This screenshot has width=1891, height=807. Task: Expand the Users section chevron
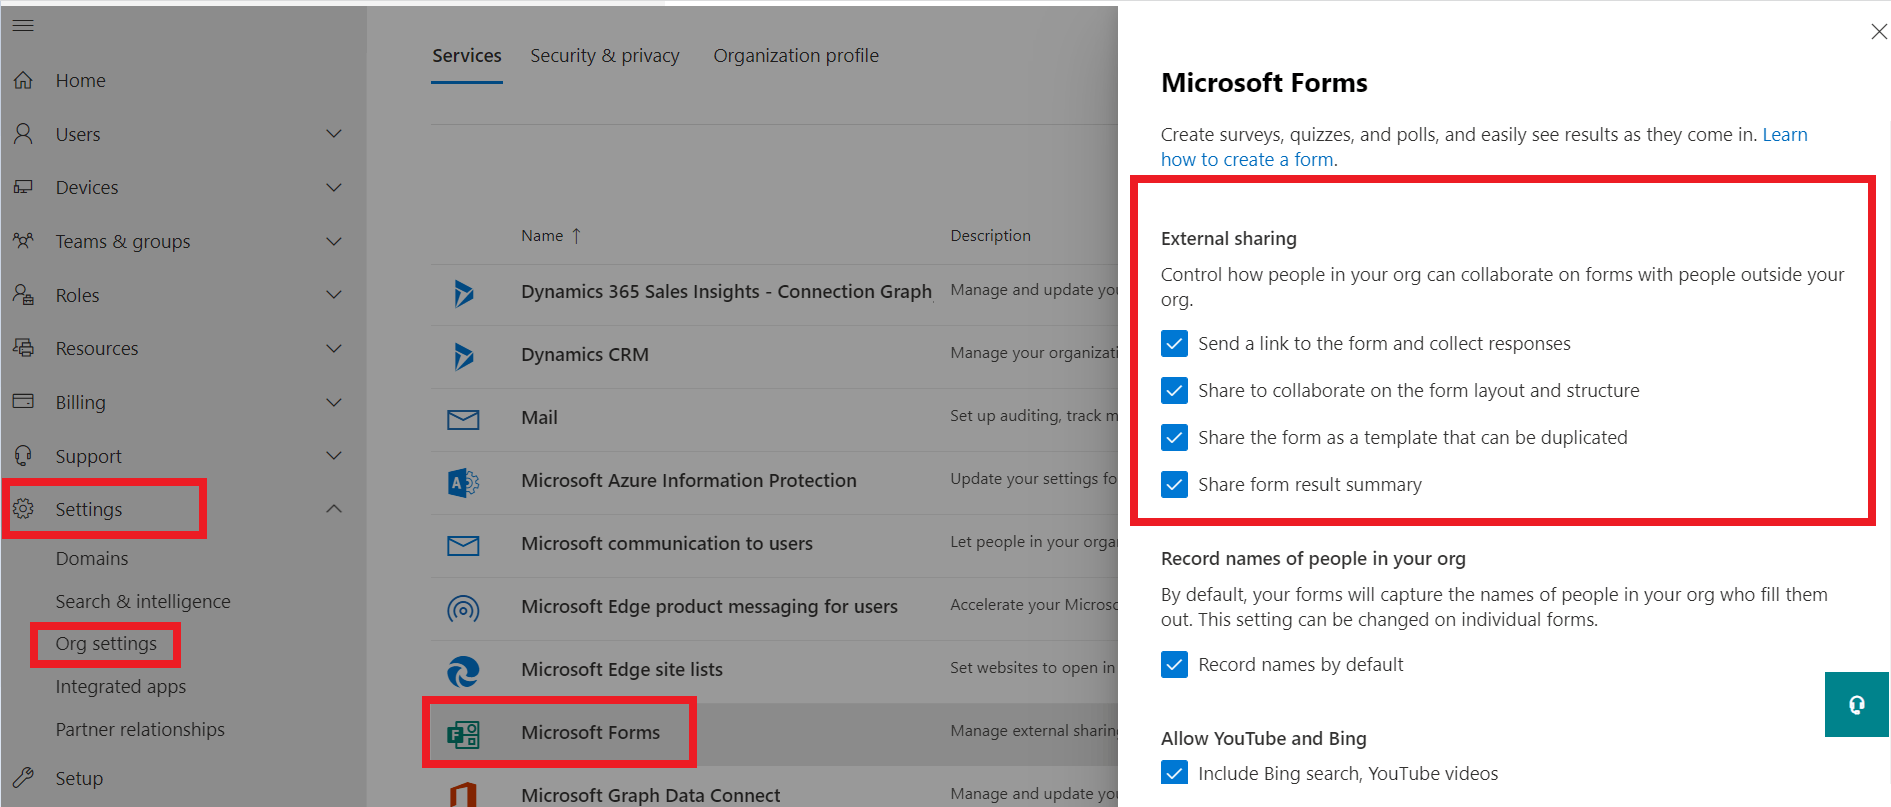(x=334, y=133)
